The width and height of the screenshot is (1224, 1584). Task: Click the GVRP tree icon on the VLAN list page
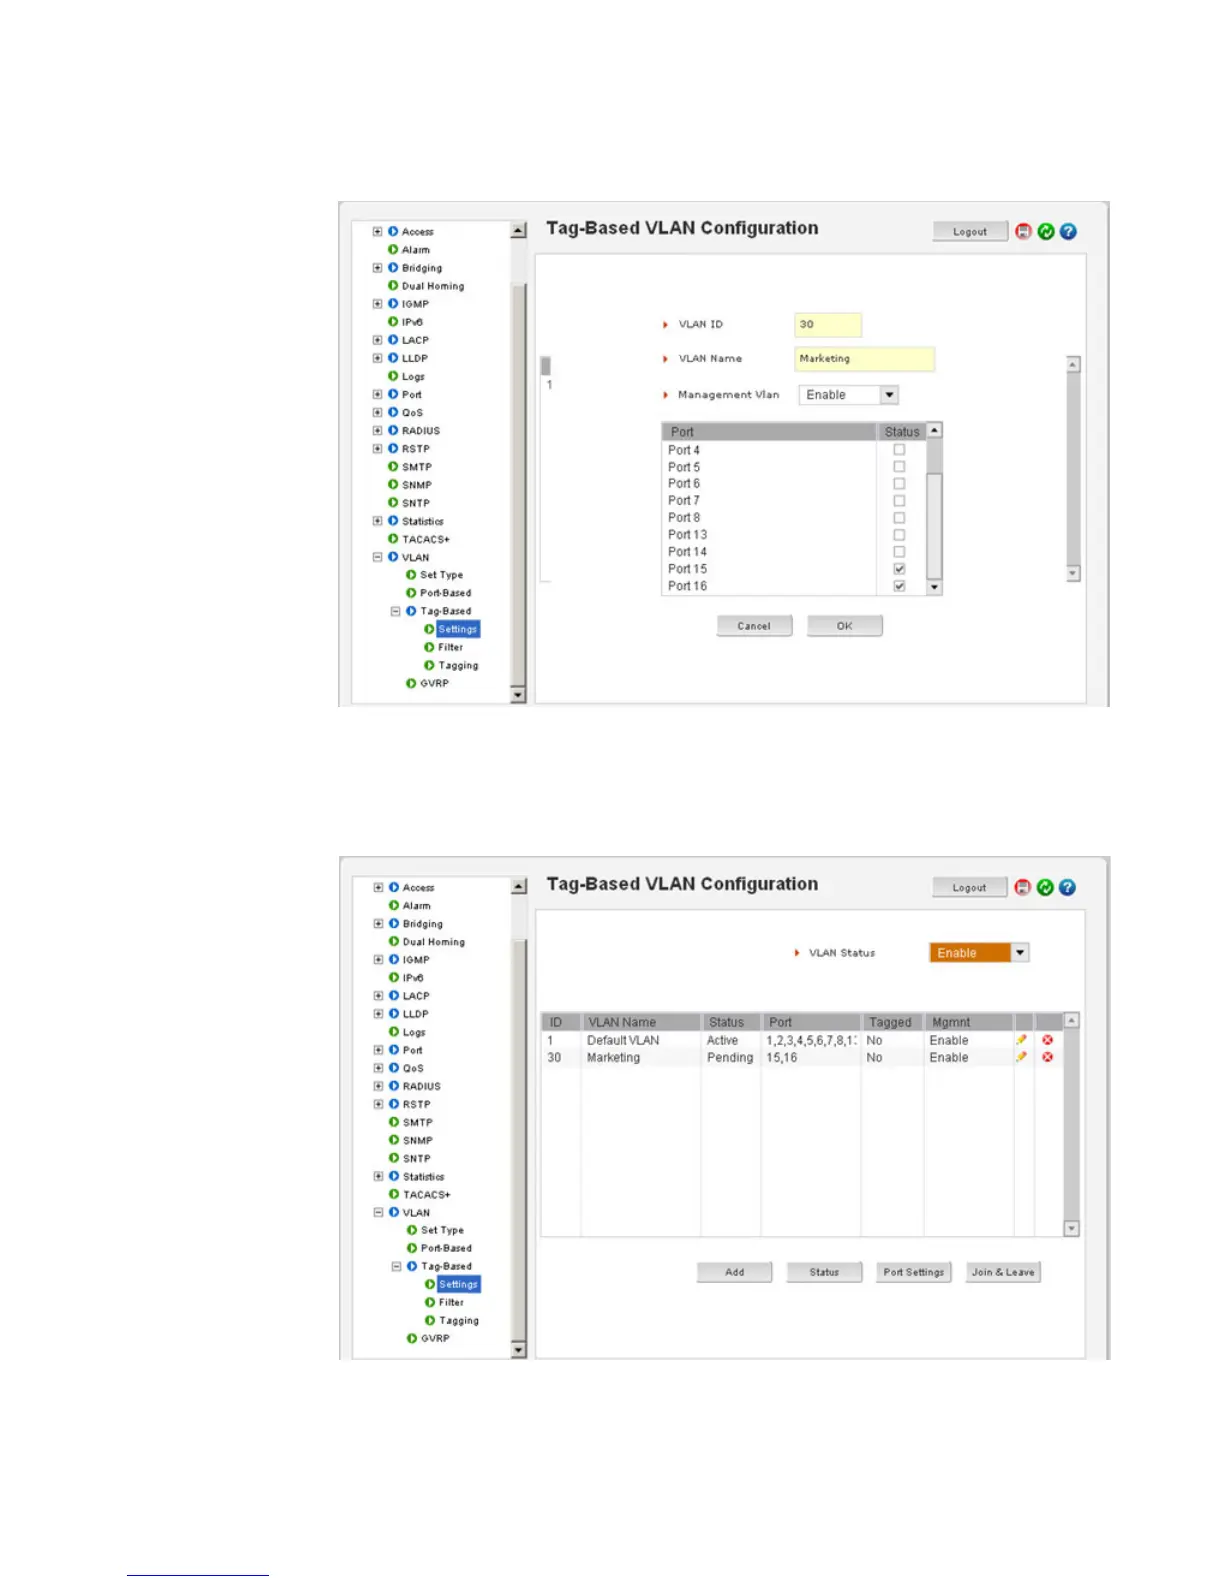[x=412, y=1338]
